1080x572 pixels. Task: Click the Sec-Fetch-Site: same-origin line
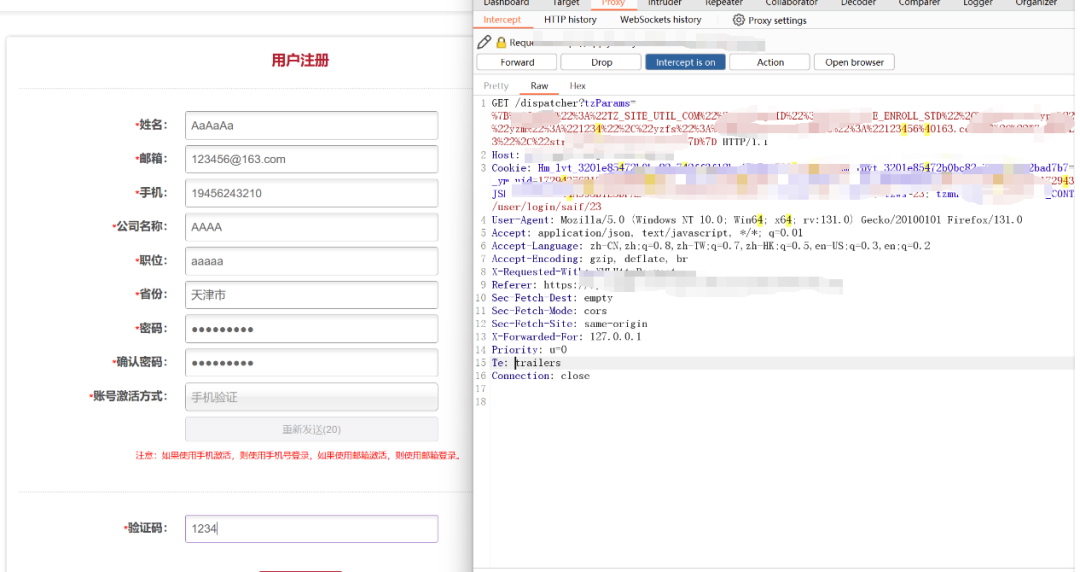(569, 324)
